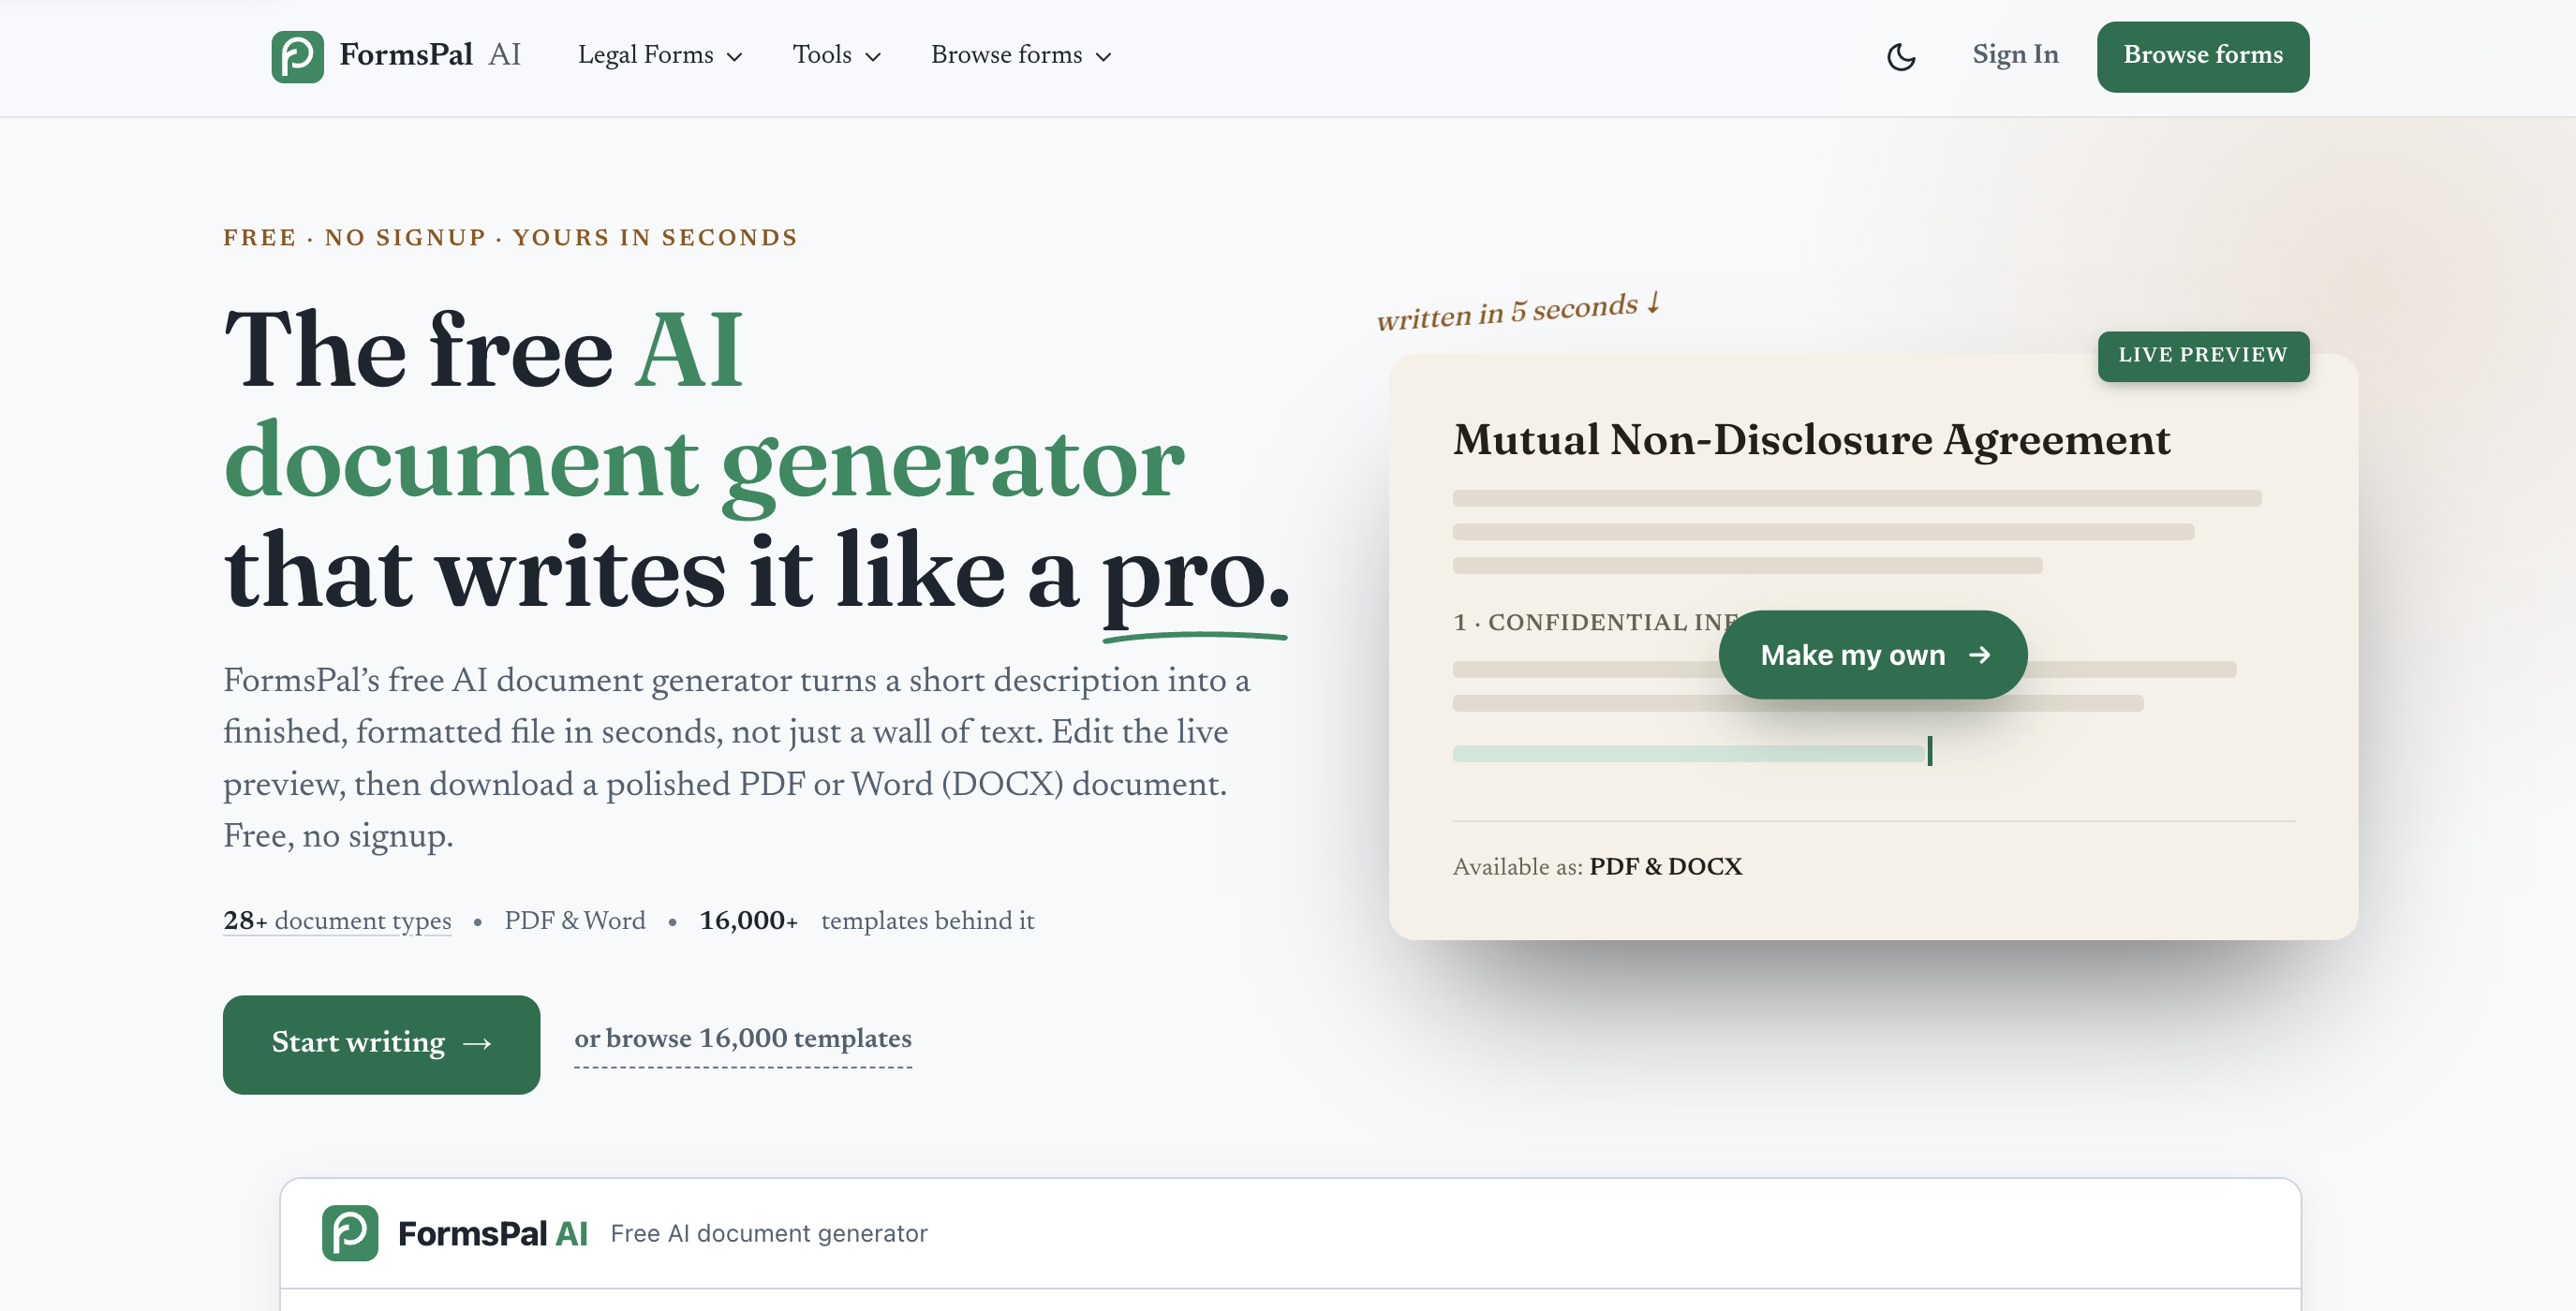
Task: Click 'FREE · NO SIGNUP · YOURS IN SECONDS' tagline
Action: (510, 238)
